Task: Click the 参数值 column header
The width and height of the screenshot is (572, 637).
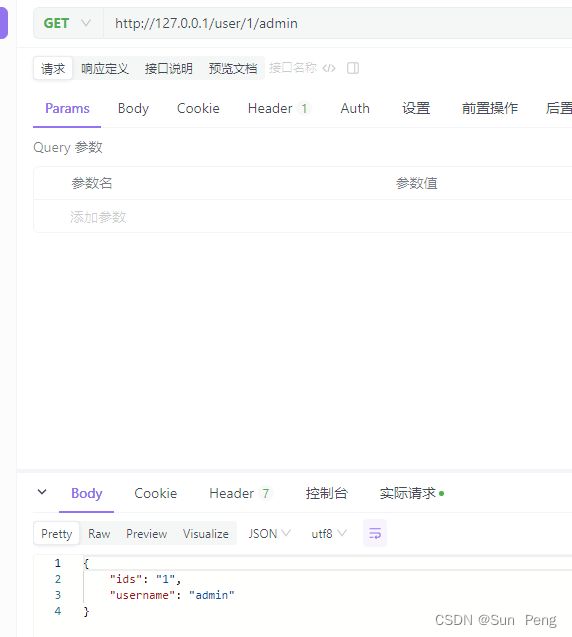Action: (416, 183)
